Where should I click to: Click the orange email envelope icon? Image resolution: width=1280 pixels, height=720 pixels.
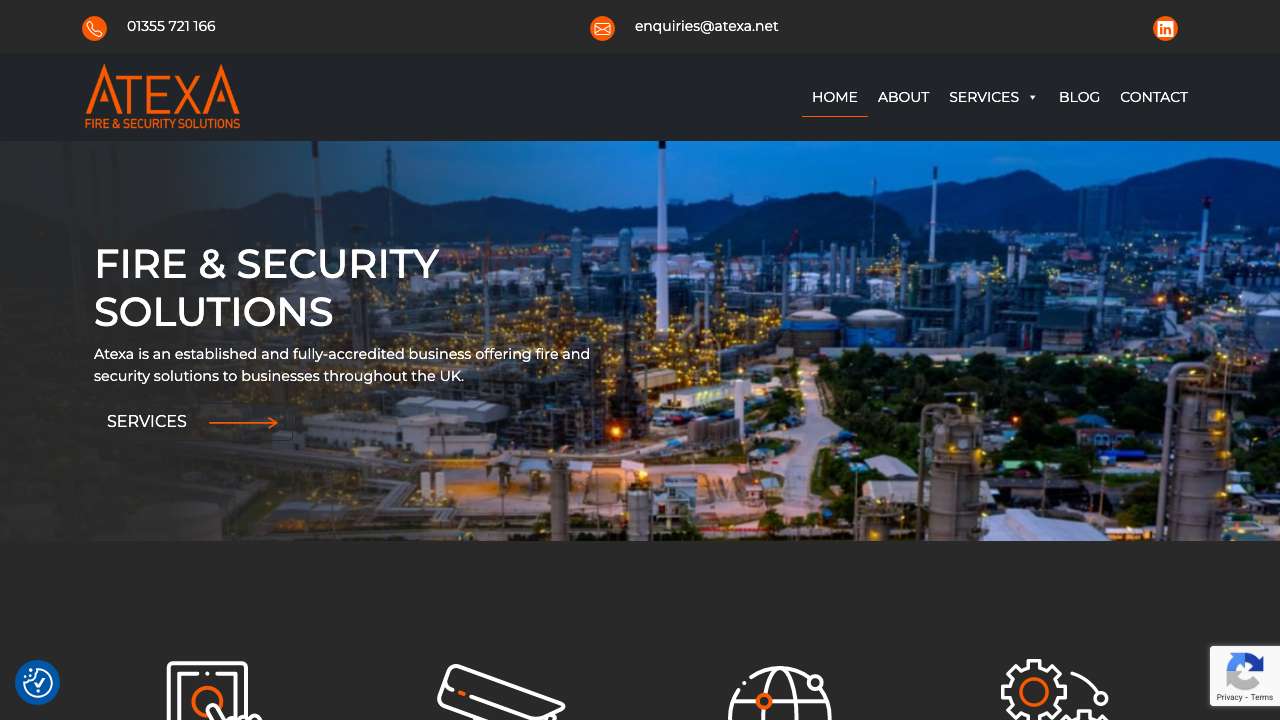[602, 29]
